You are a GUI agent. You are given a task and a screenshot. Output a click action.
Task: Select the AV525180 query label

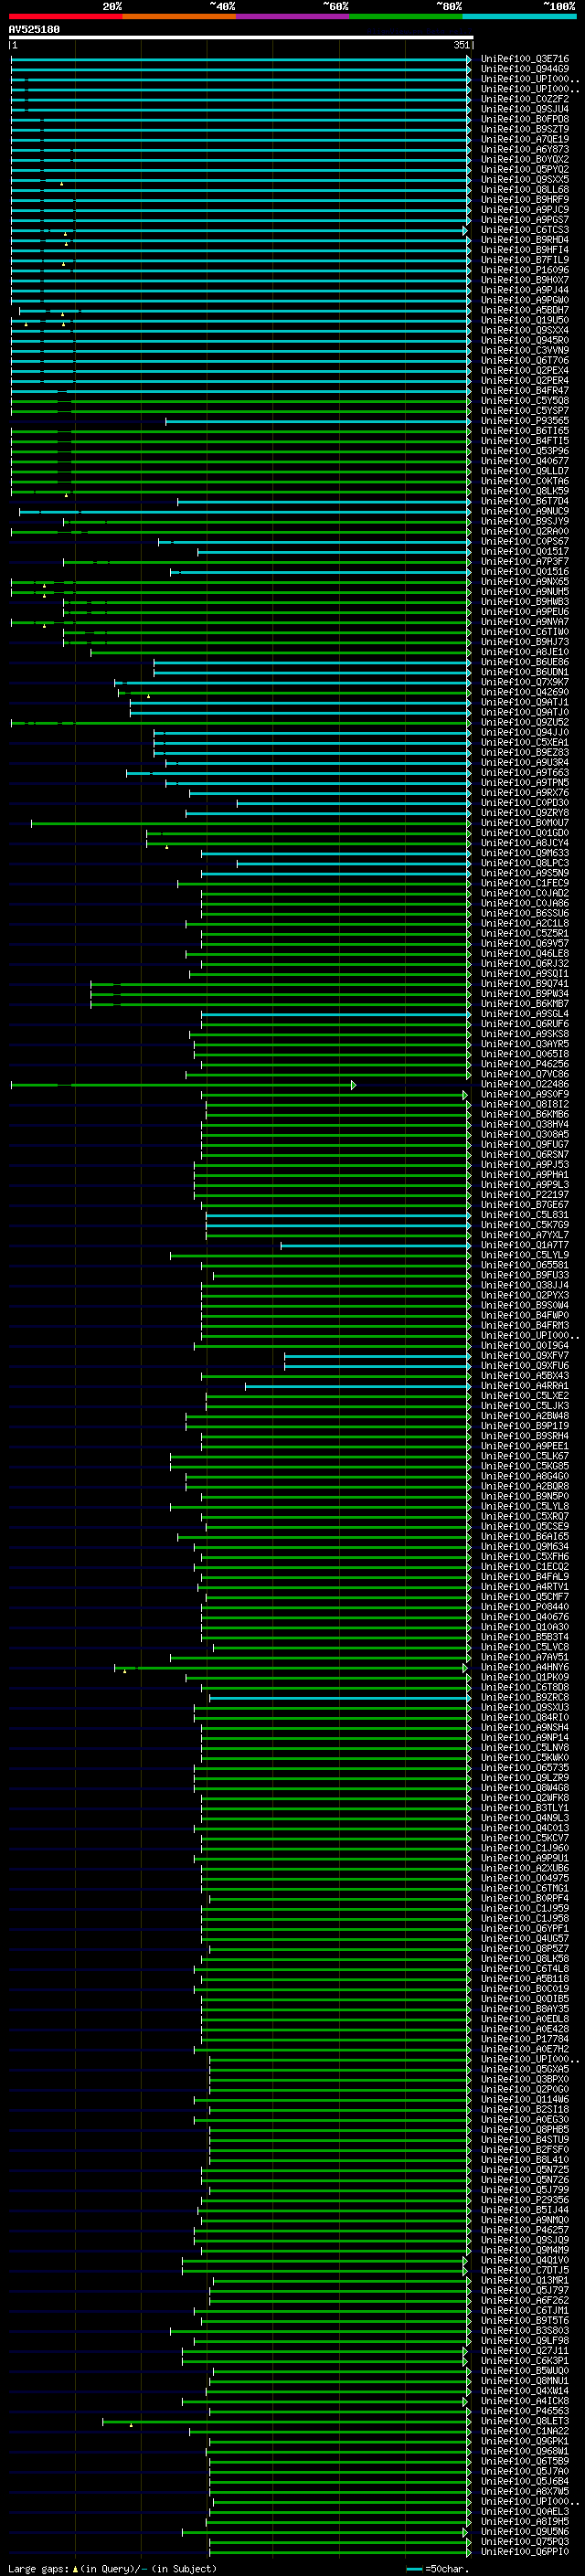34,30
